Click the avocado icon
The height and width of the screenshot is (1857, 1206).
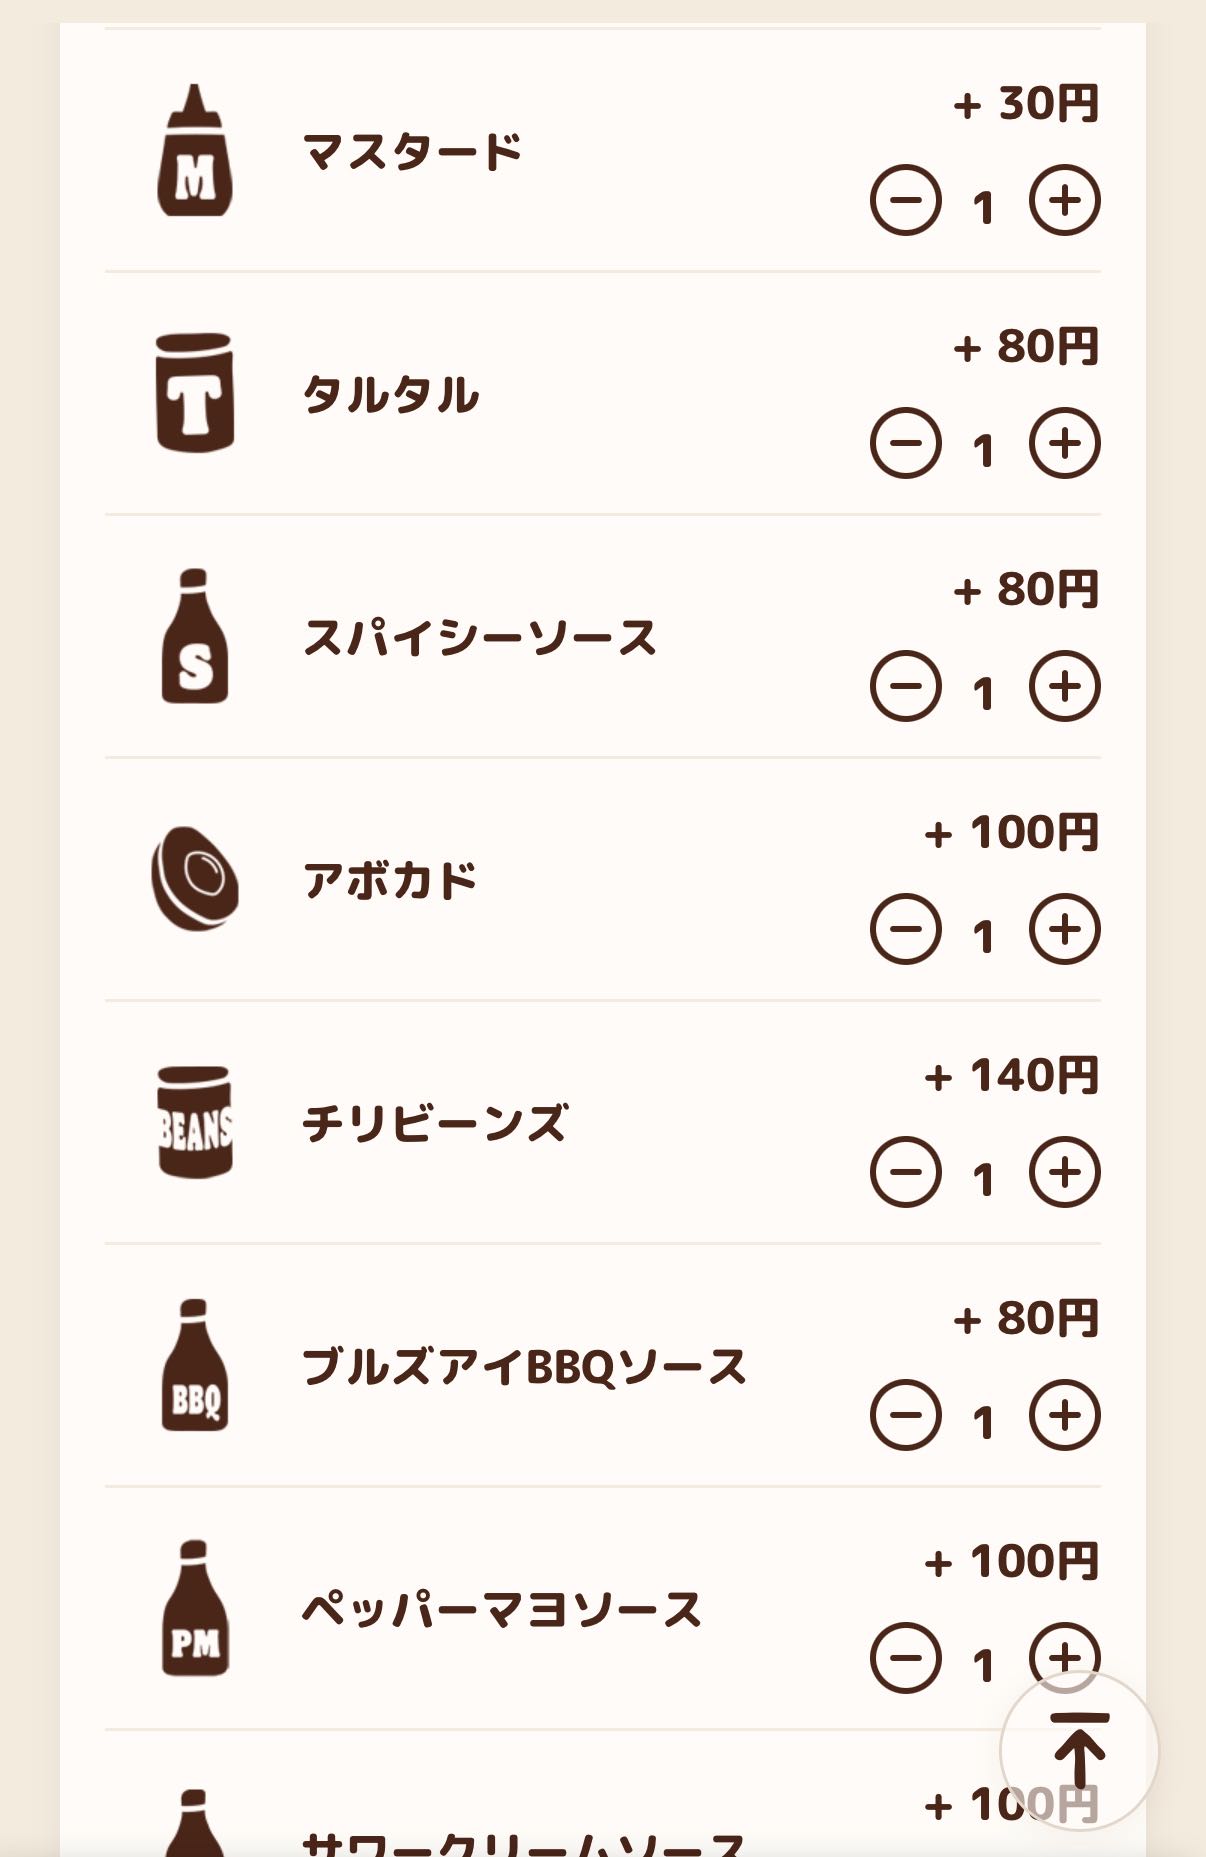click(x=195, y=879)
